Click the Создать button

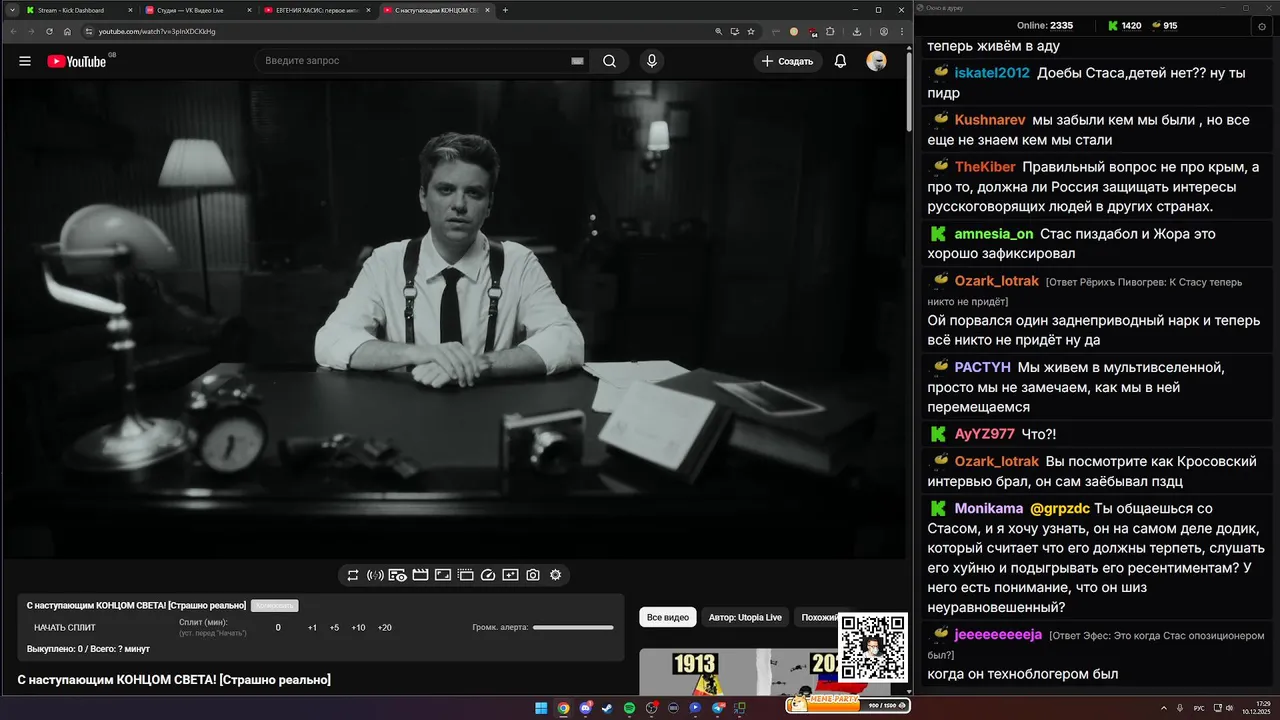tap(788, 61)
